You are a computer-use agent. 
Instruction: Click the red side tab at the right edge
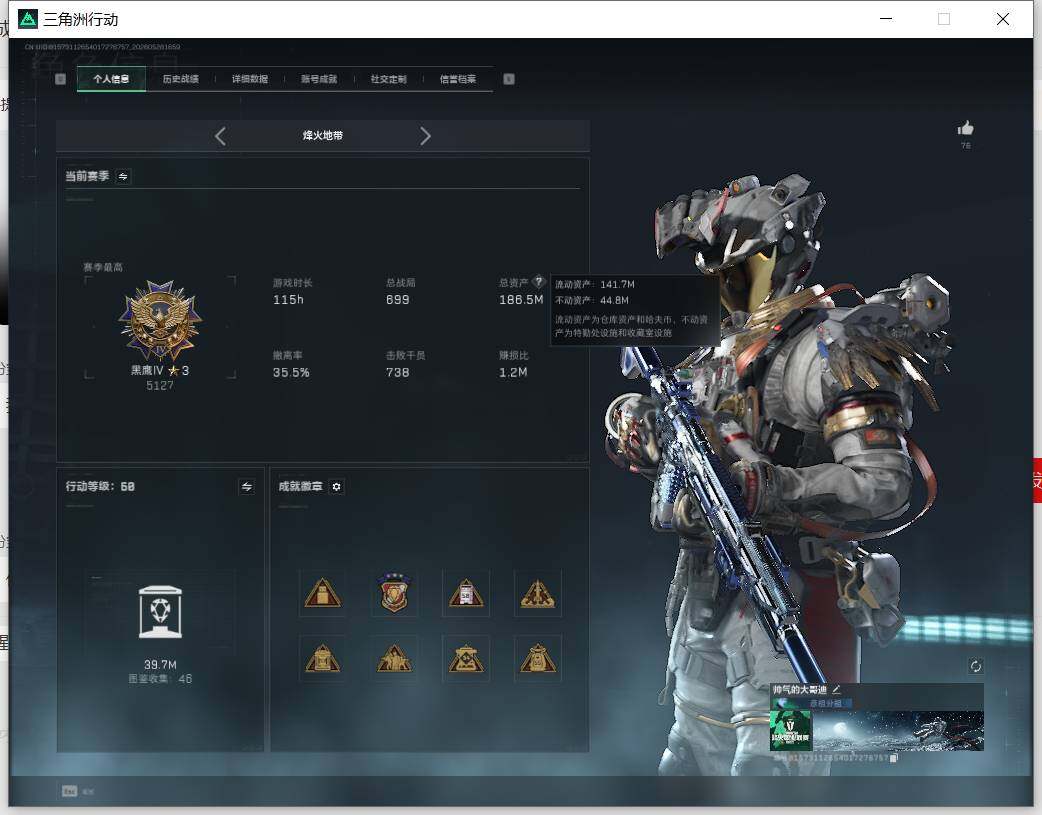[1037, 481]
